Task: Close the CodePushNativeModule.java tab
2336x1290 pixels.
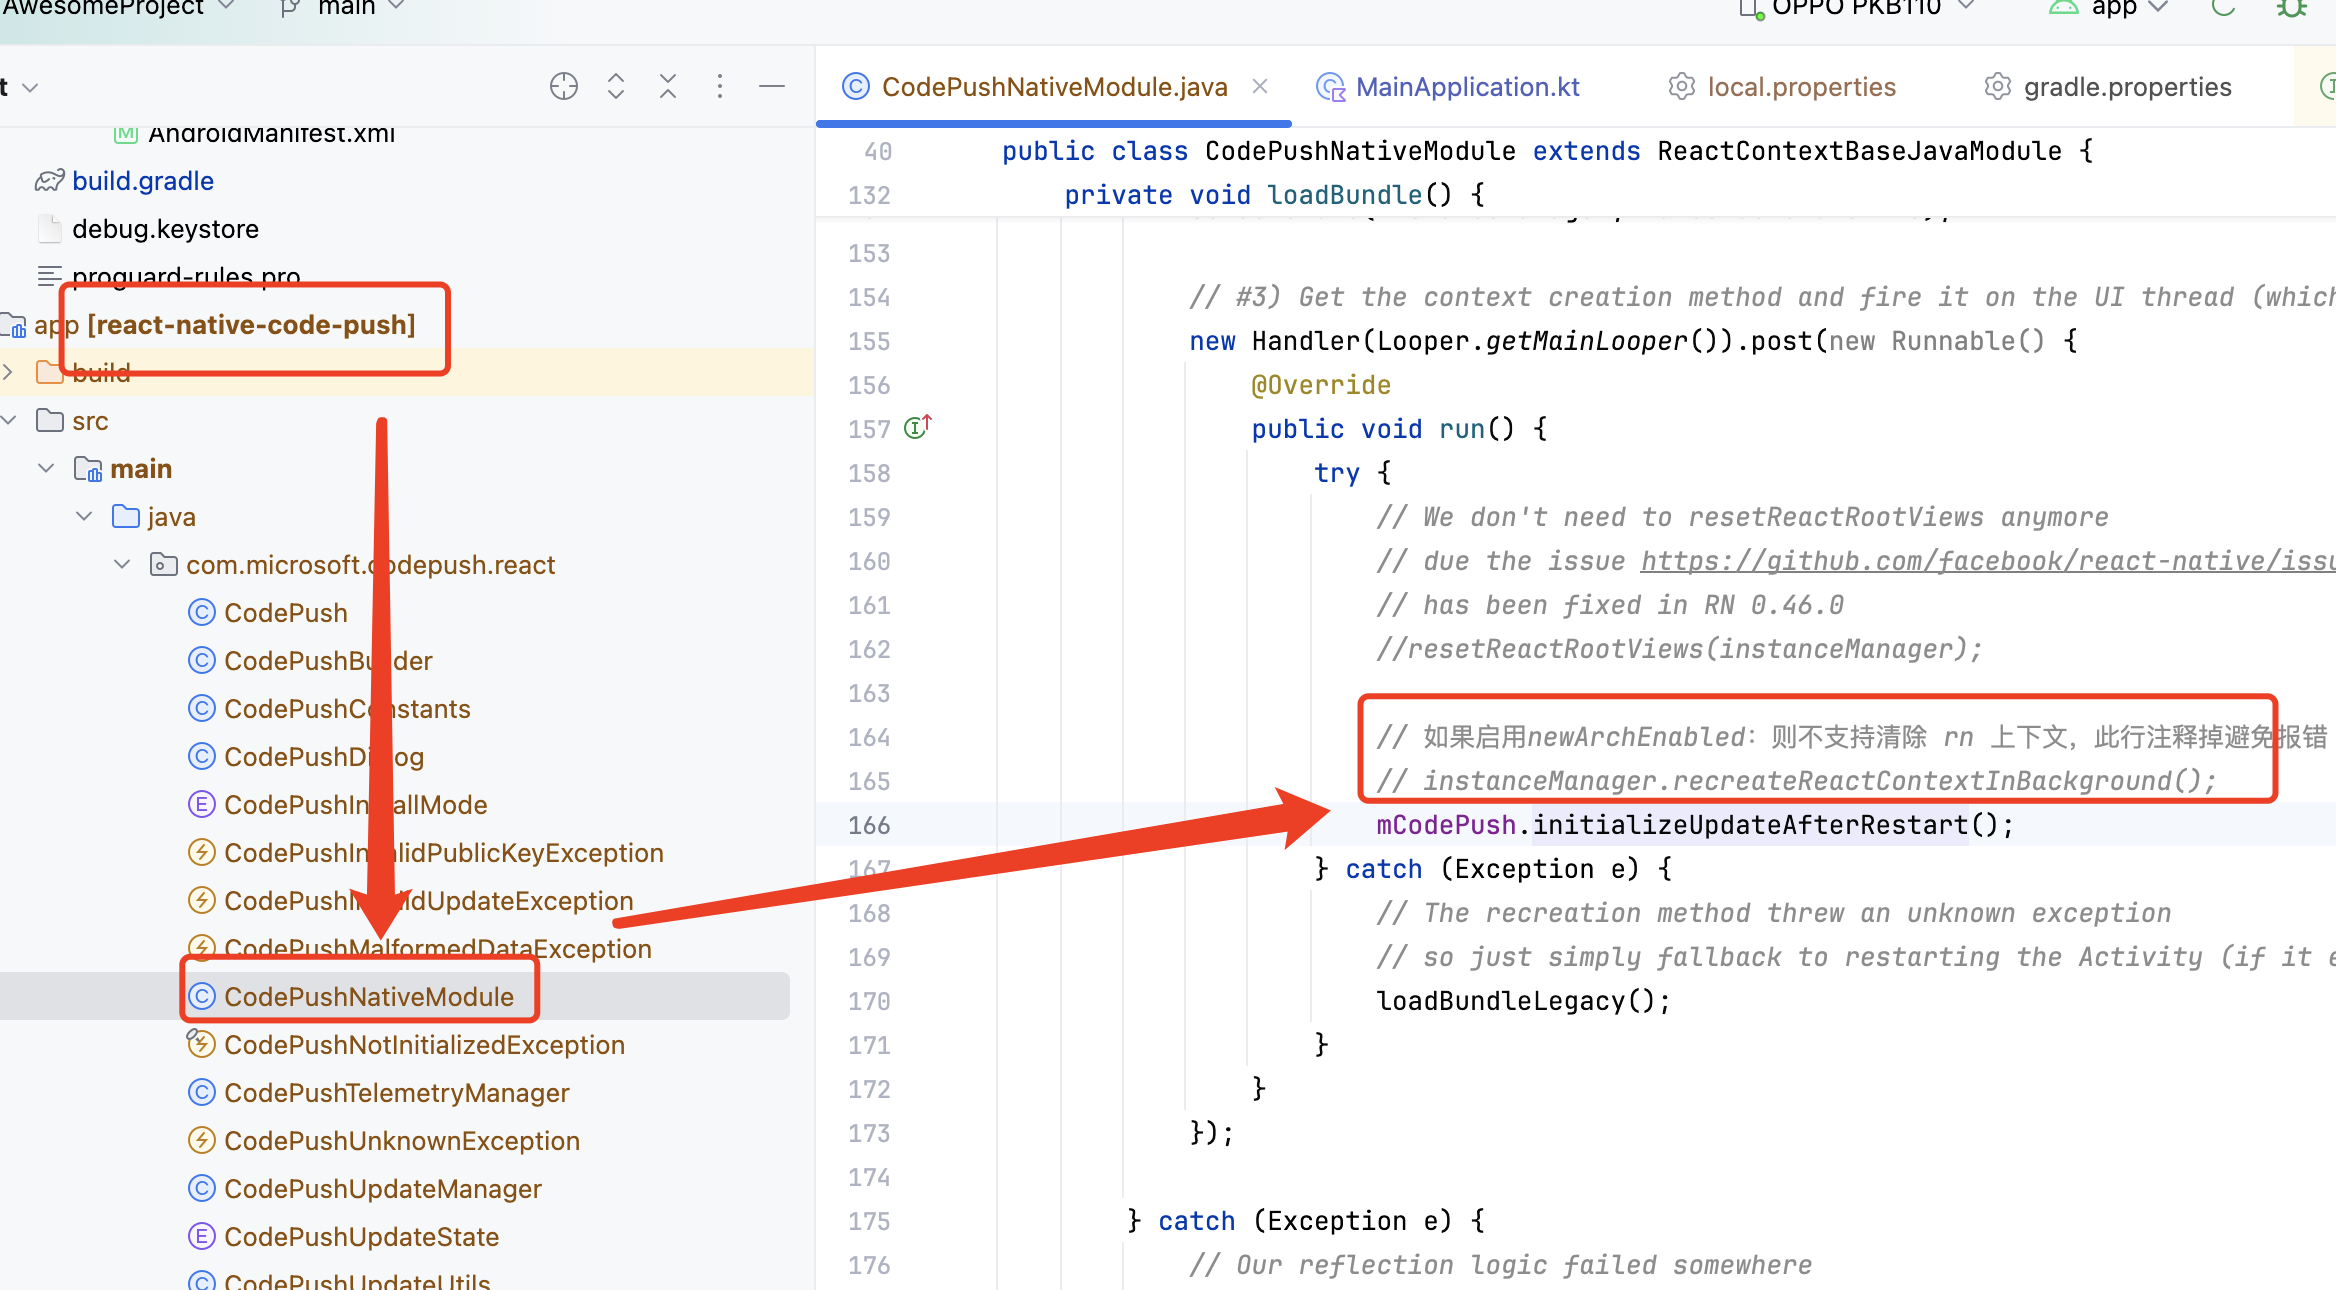Action: click(x=1260, y=87)
